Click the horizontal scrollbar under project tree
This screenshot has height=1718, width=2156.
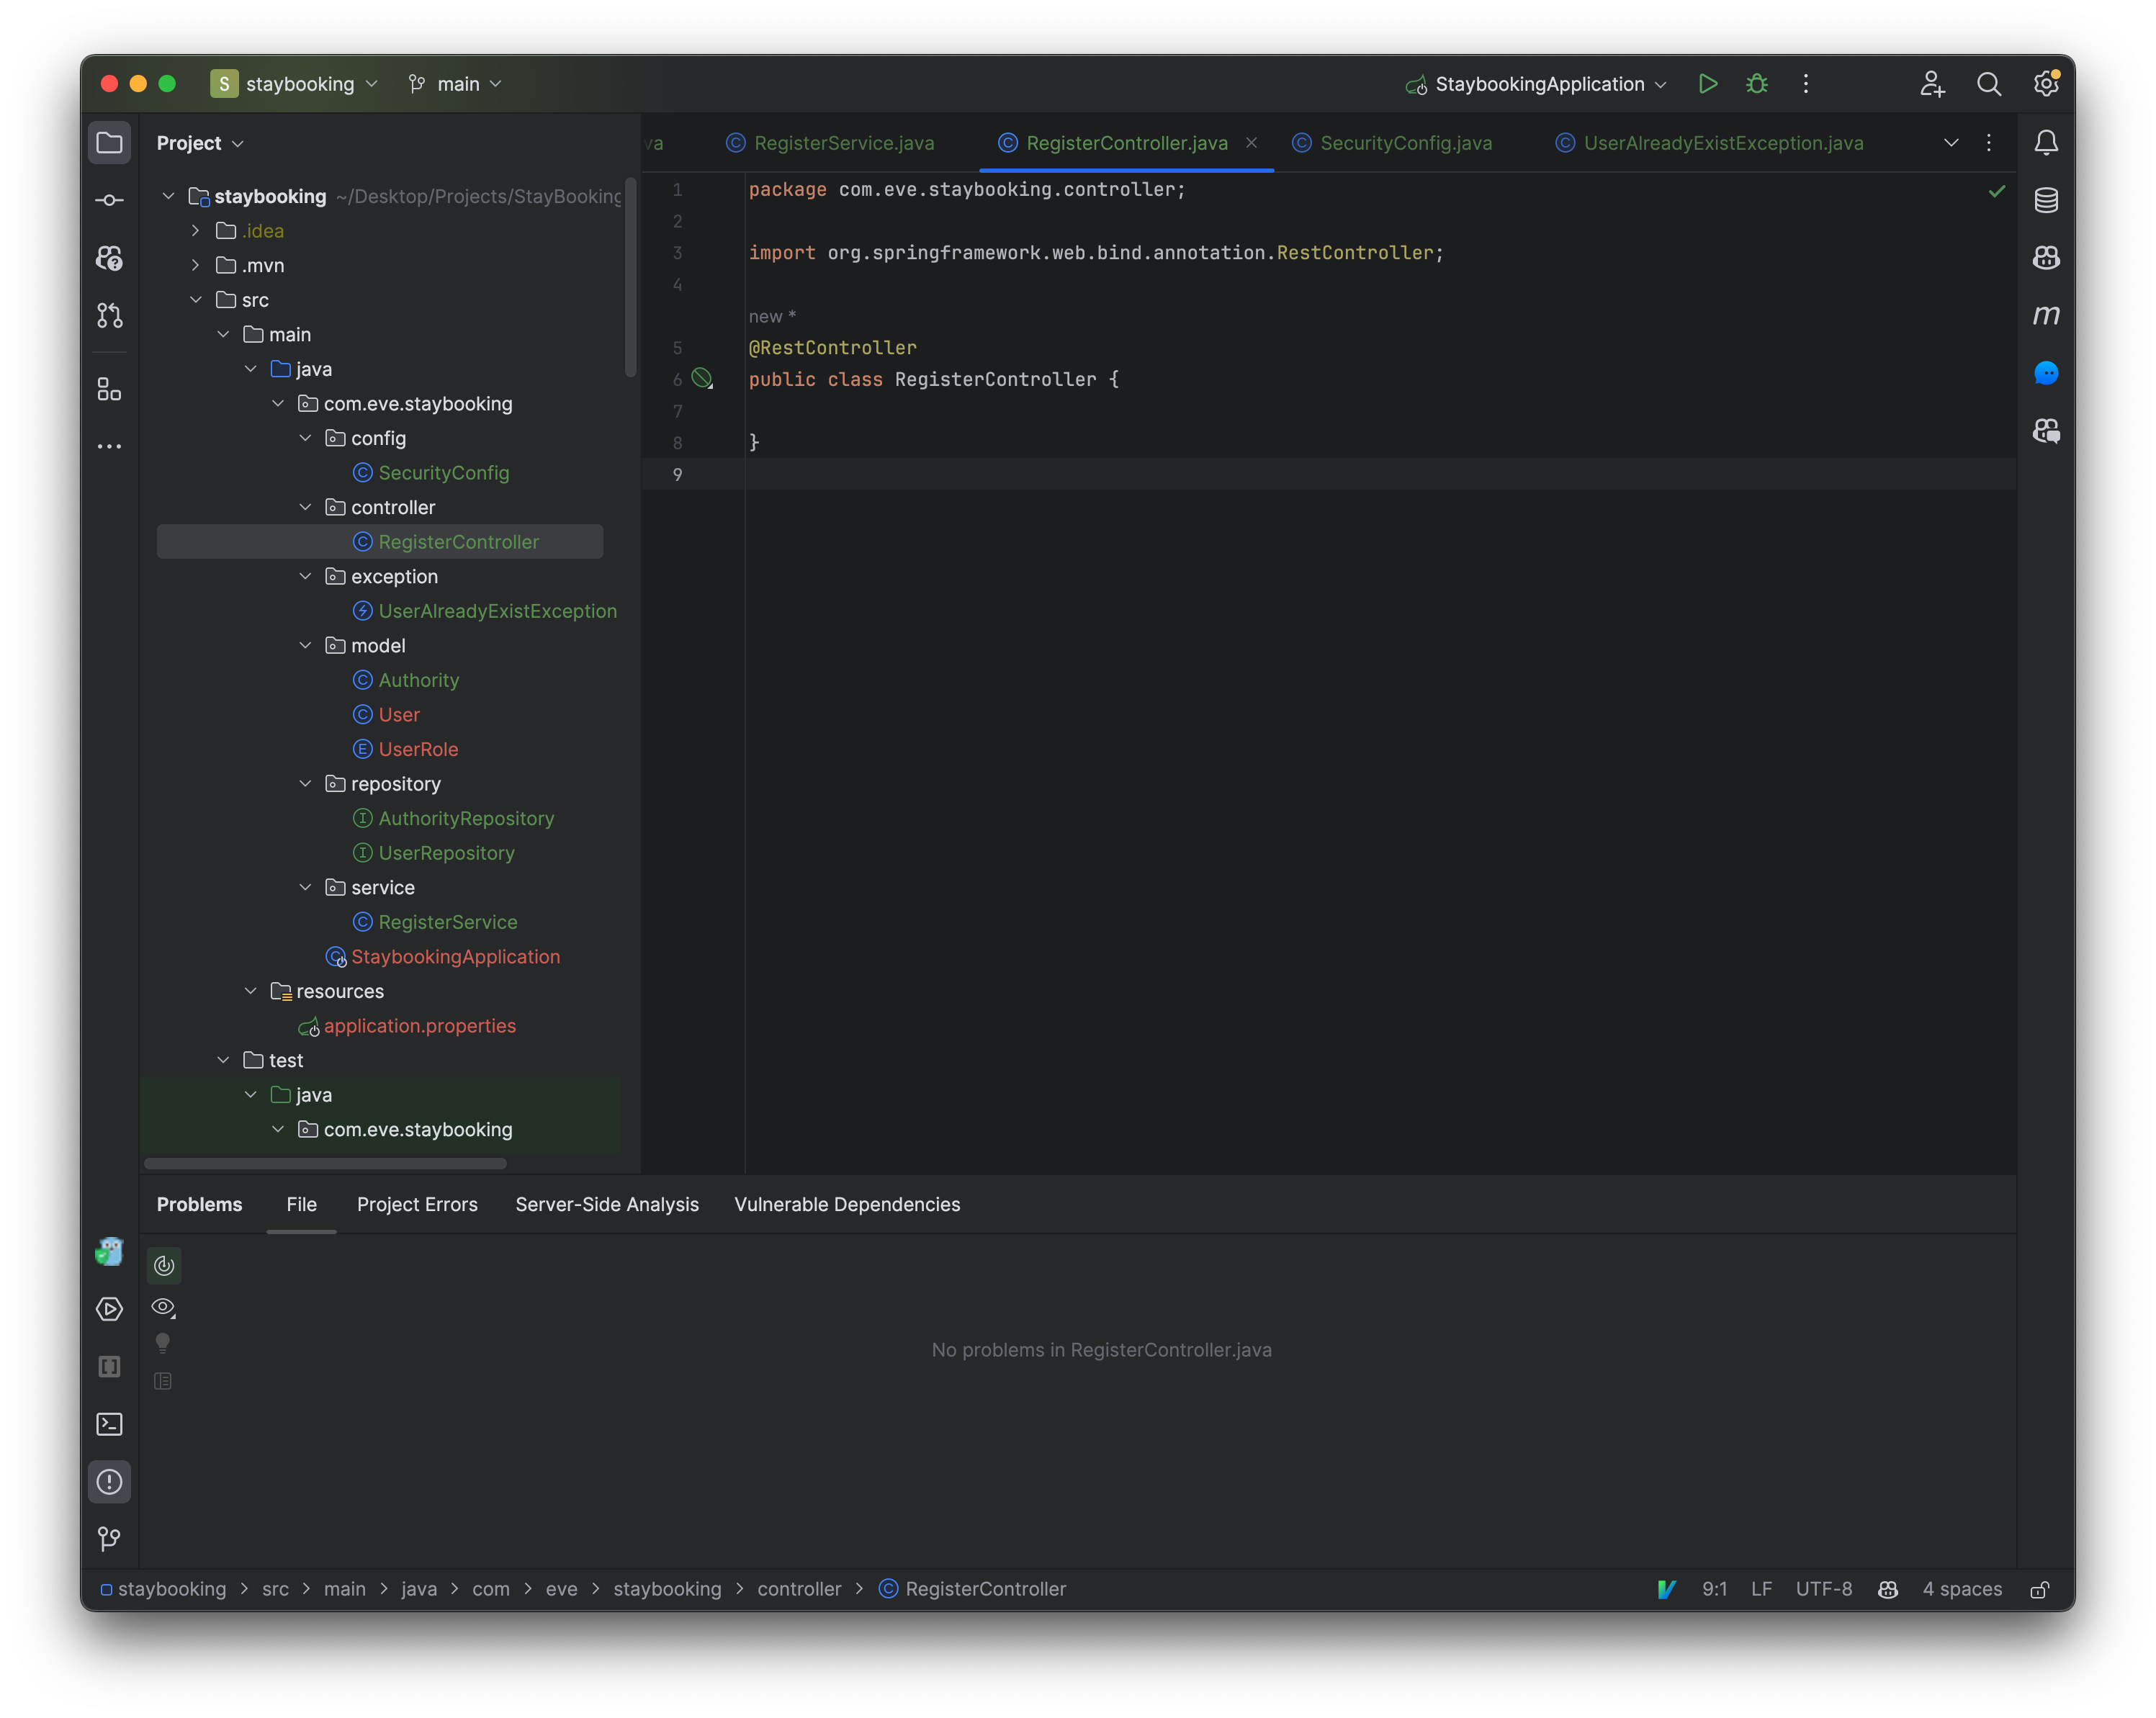[x=325, y=1164]
